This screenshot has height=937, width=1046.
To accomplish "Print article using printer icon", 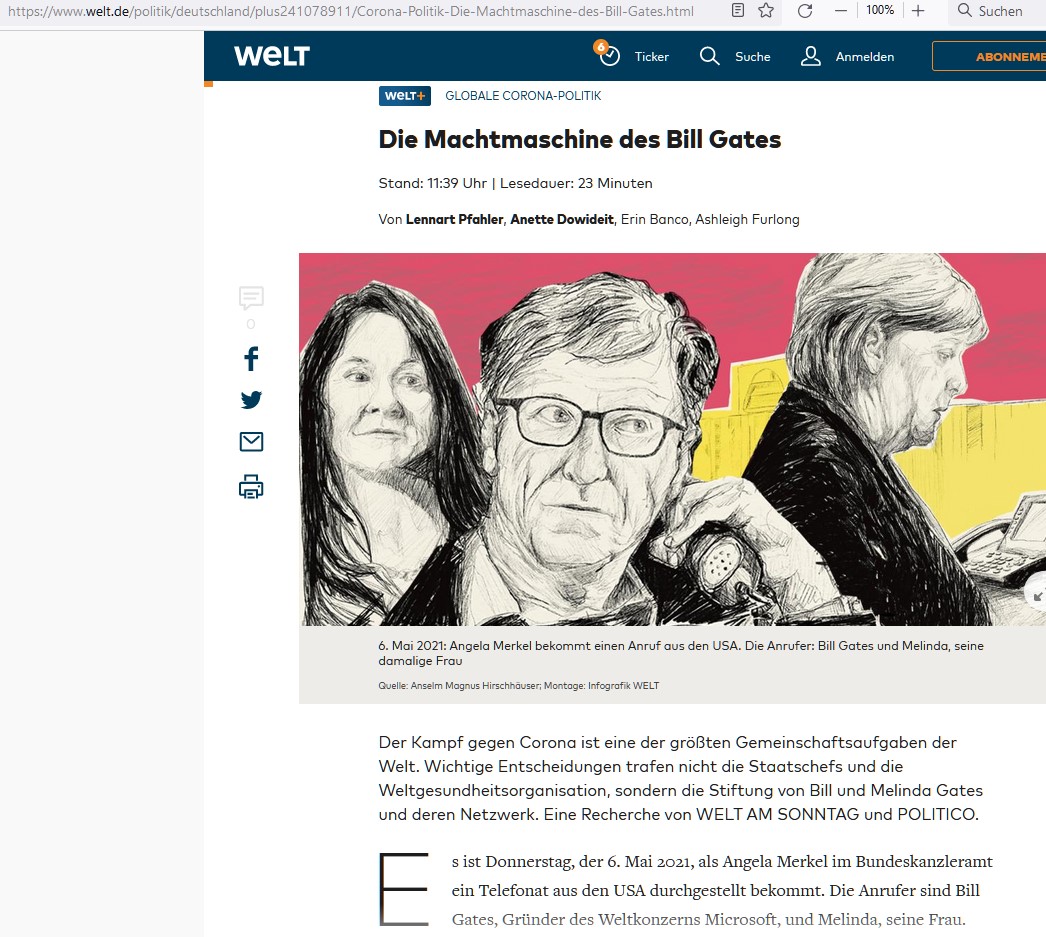I will [251, 487].
